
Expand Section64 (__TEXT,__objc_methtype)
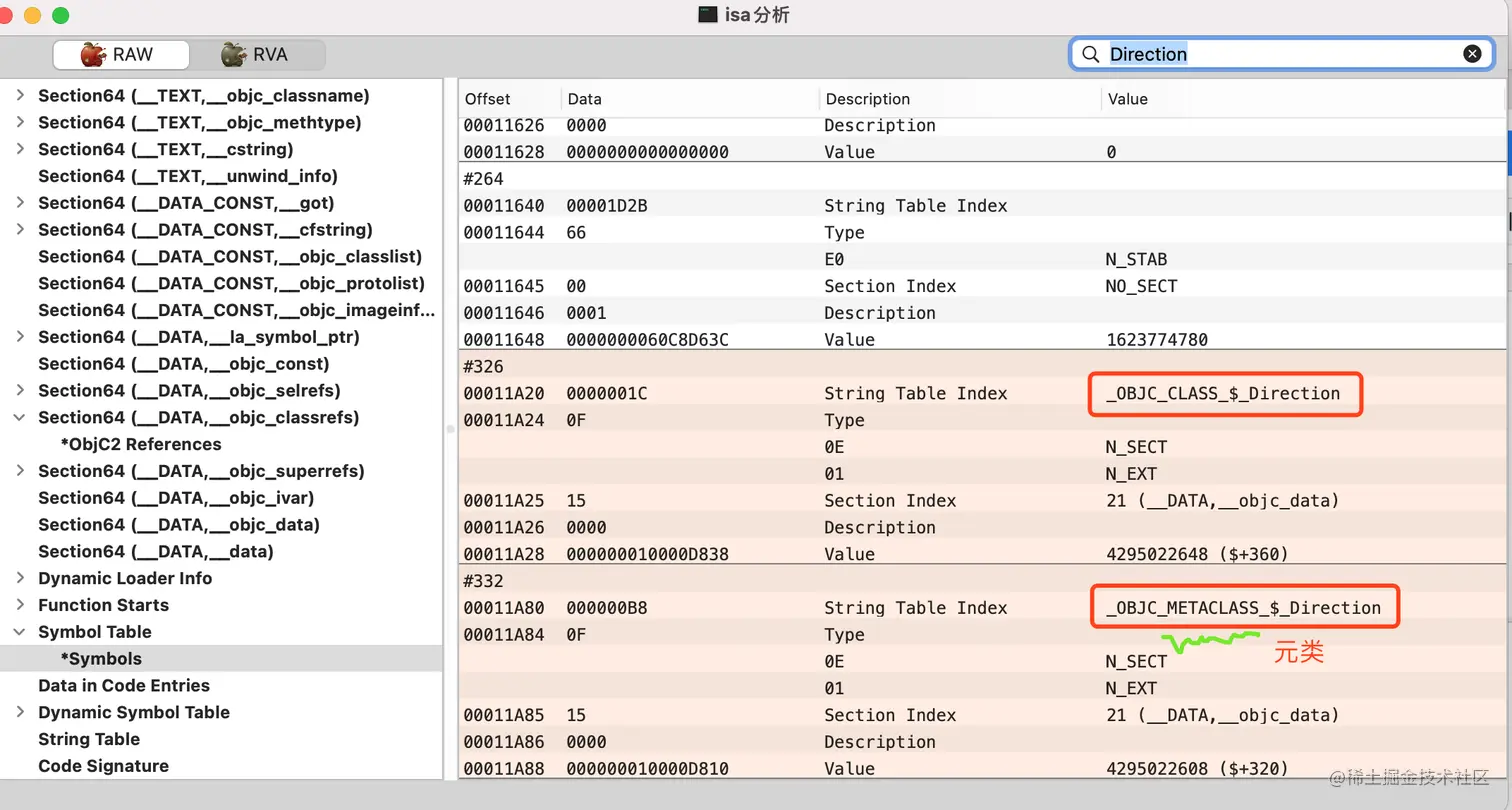coord(20,122)
